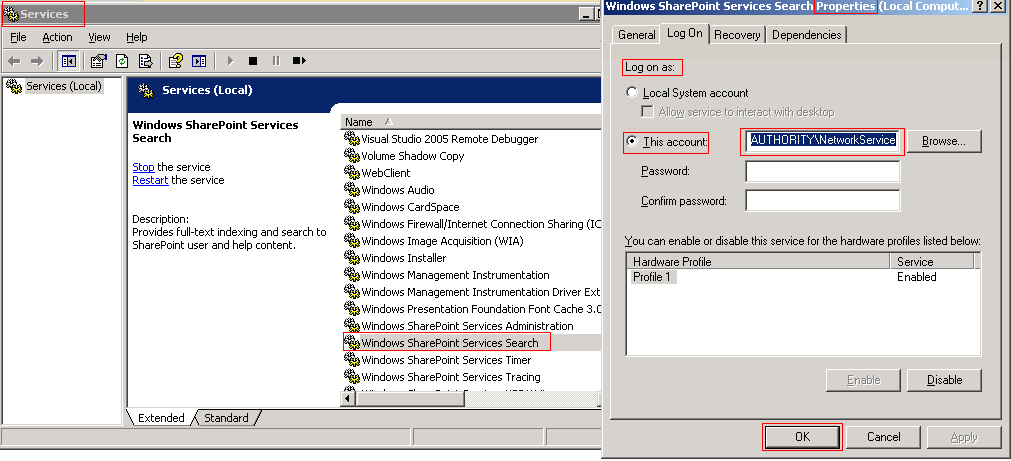Click the Password input field
Image resolution: width=1011 pixels, height=461 pixels.
pyautogui.click(x=822, y=172)
